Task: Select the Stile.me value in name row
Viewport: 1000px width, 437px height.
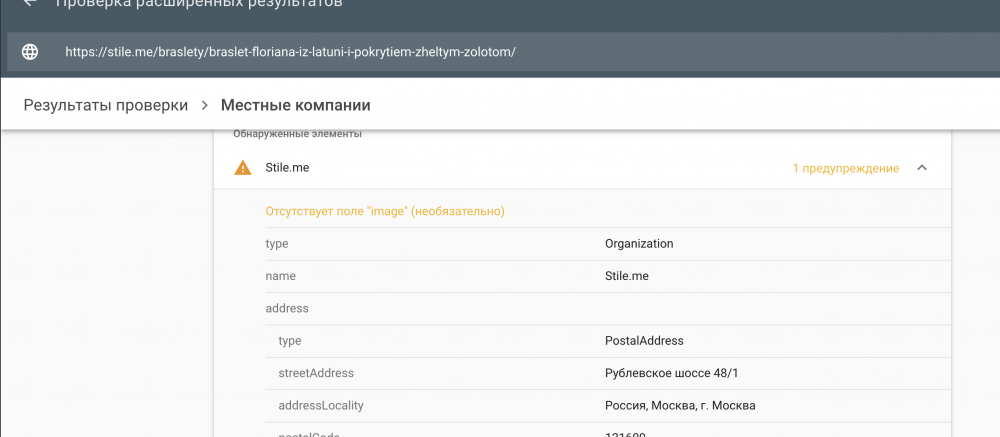Action: click(x=627, y=275)
